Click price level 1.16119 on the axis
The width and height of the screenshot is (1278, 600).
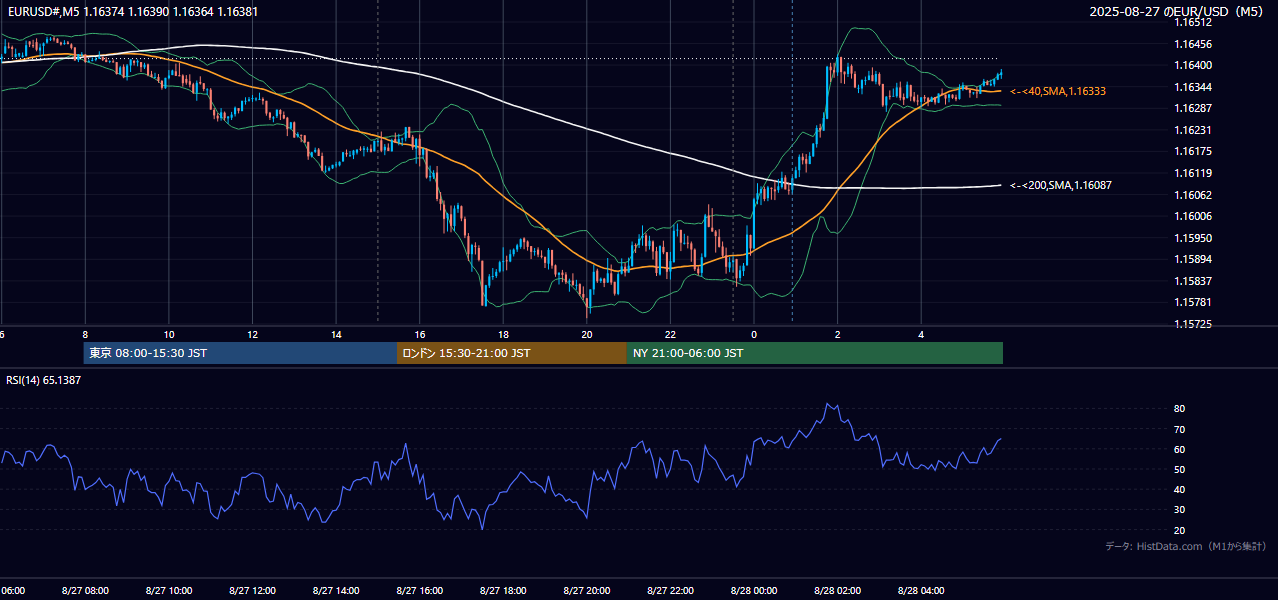pyautogui.click(x=1195, y=173)
